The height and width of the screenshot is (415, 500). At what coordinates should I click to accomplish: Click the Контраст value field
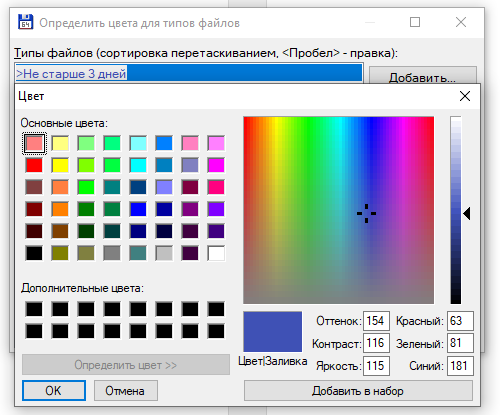pos(376,343)
